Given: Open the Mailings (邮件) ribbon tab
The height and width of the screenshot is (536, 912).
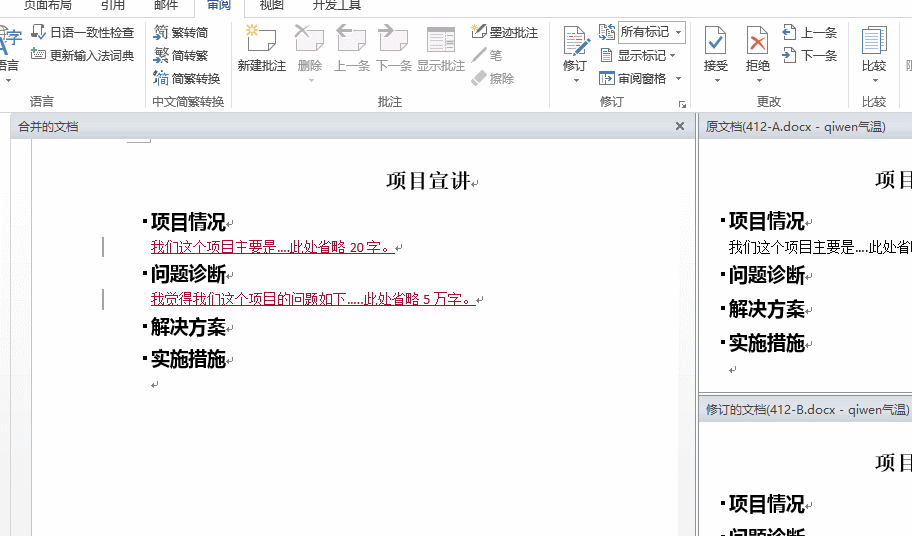Looking at the screenshot, I should (166, 6).
